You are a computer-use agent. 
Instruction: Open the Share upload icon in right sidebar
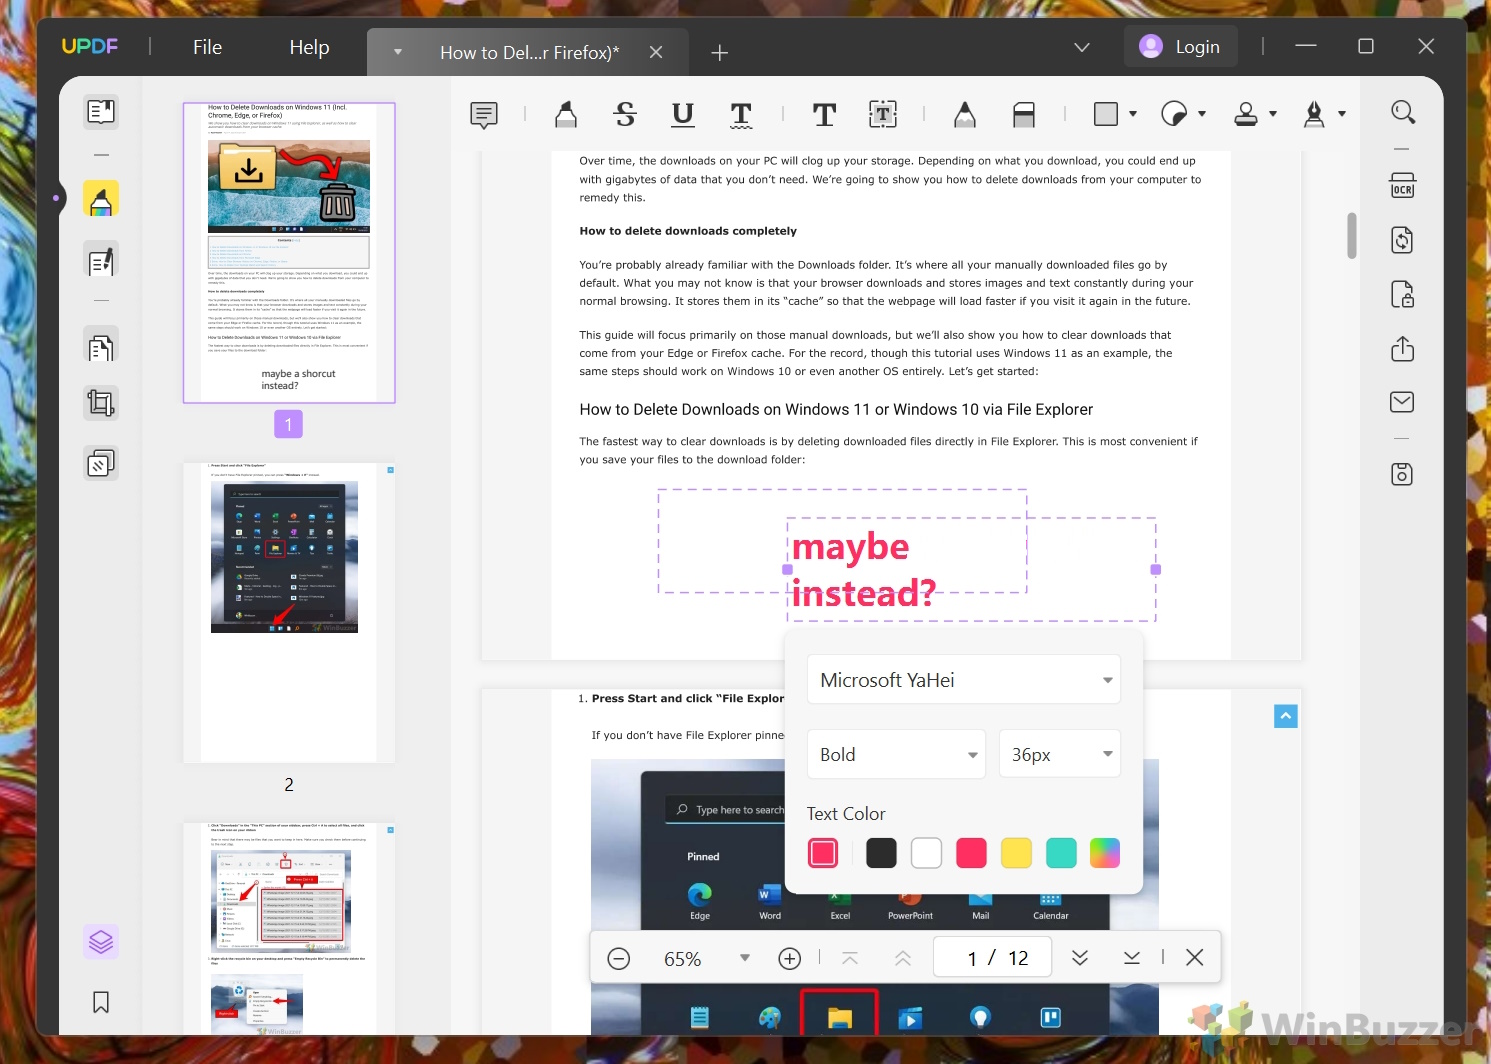click(1403, 349)
